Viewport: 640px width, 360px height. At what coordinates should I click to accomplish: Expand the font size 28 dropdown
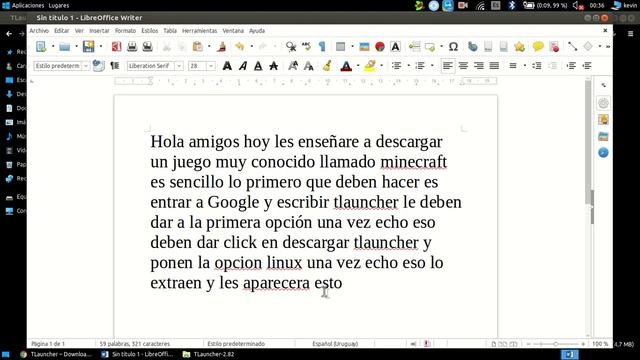(x=211, y=66)
